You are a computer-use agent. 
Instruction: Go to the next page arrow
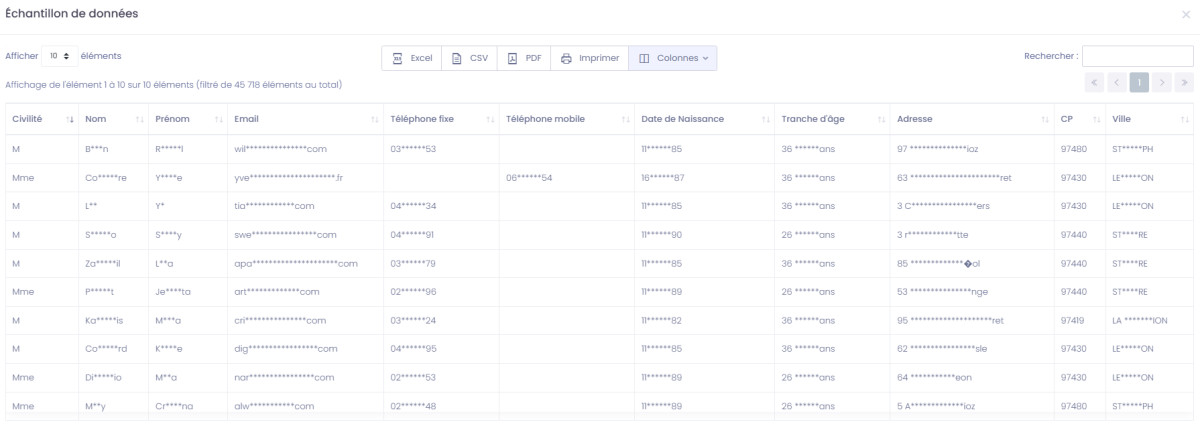tap(1162, 82)
